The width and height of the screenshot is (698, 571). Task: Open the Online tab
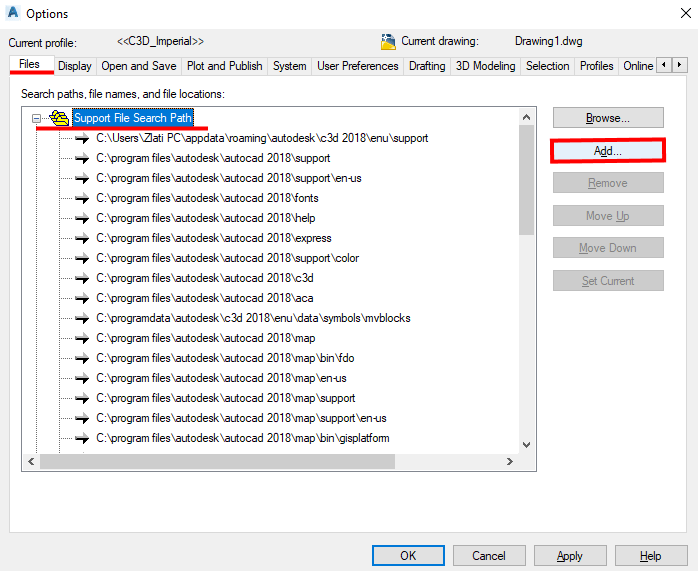637,66
